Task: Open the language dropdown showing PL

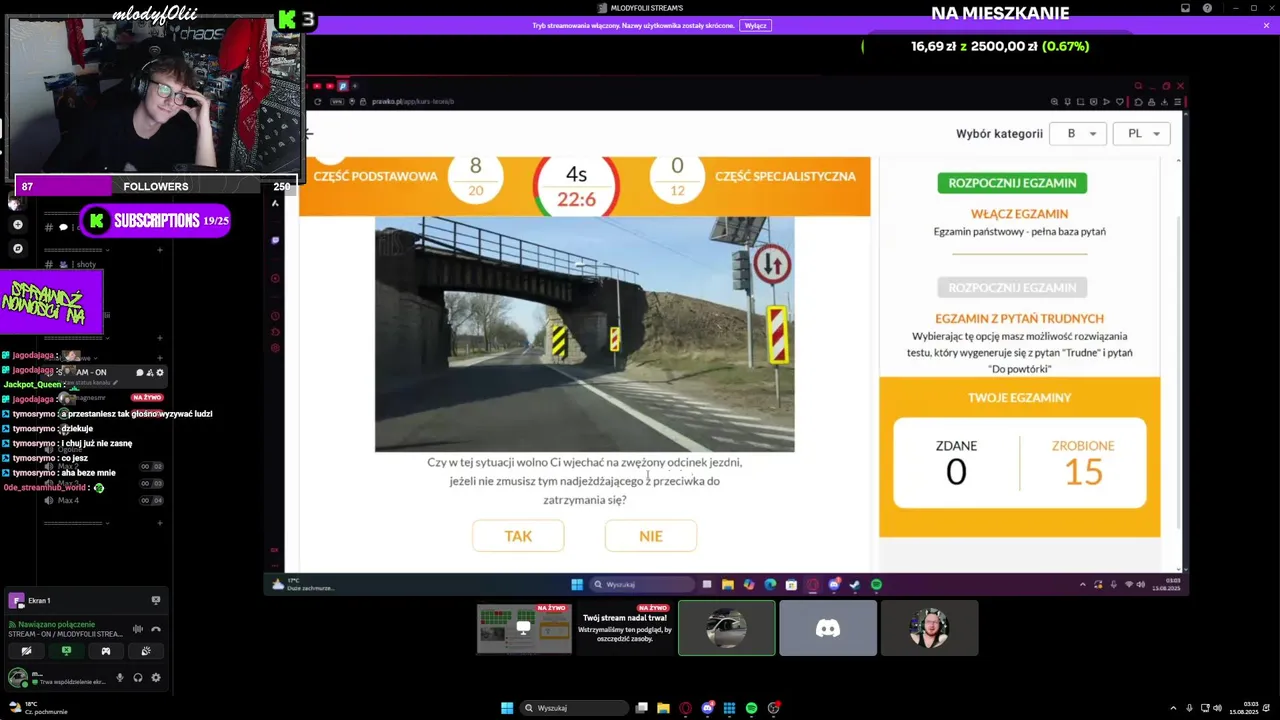Action: tap(1141, 133)
